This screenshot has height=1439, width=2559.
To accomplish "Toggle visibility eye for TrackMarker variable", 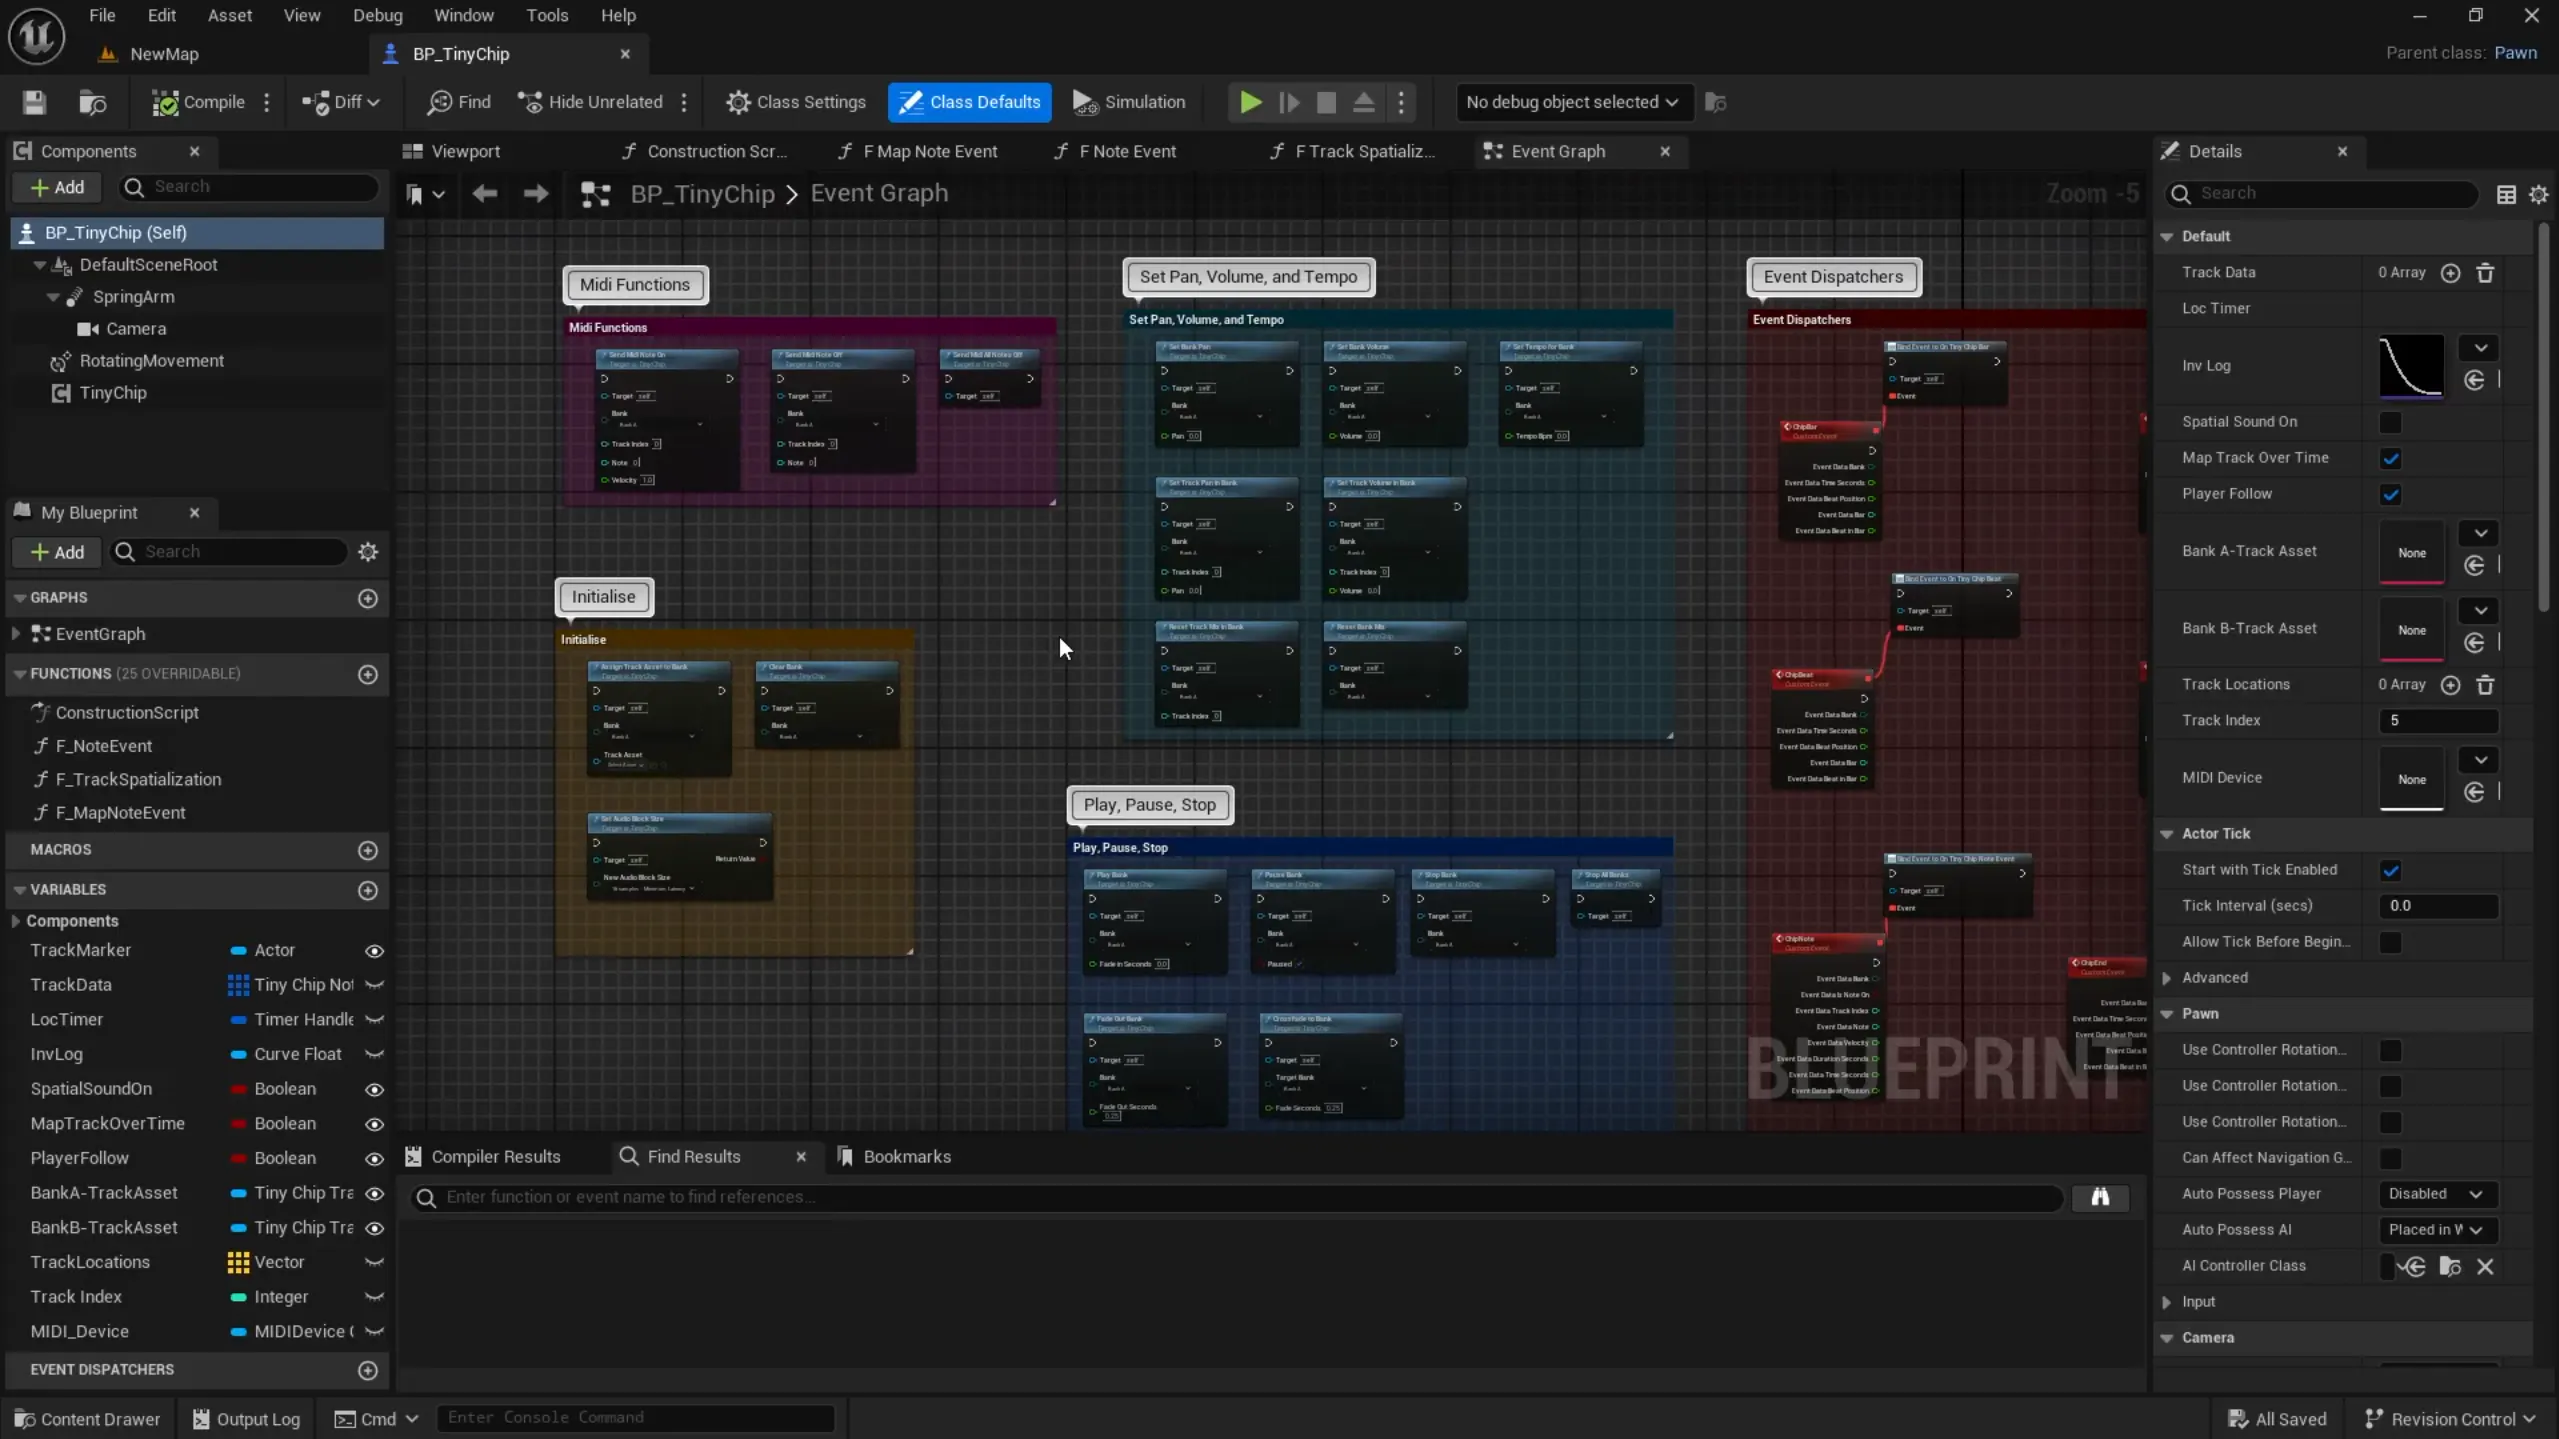I will click(x=374, y=951).
